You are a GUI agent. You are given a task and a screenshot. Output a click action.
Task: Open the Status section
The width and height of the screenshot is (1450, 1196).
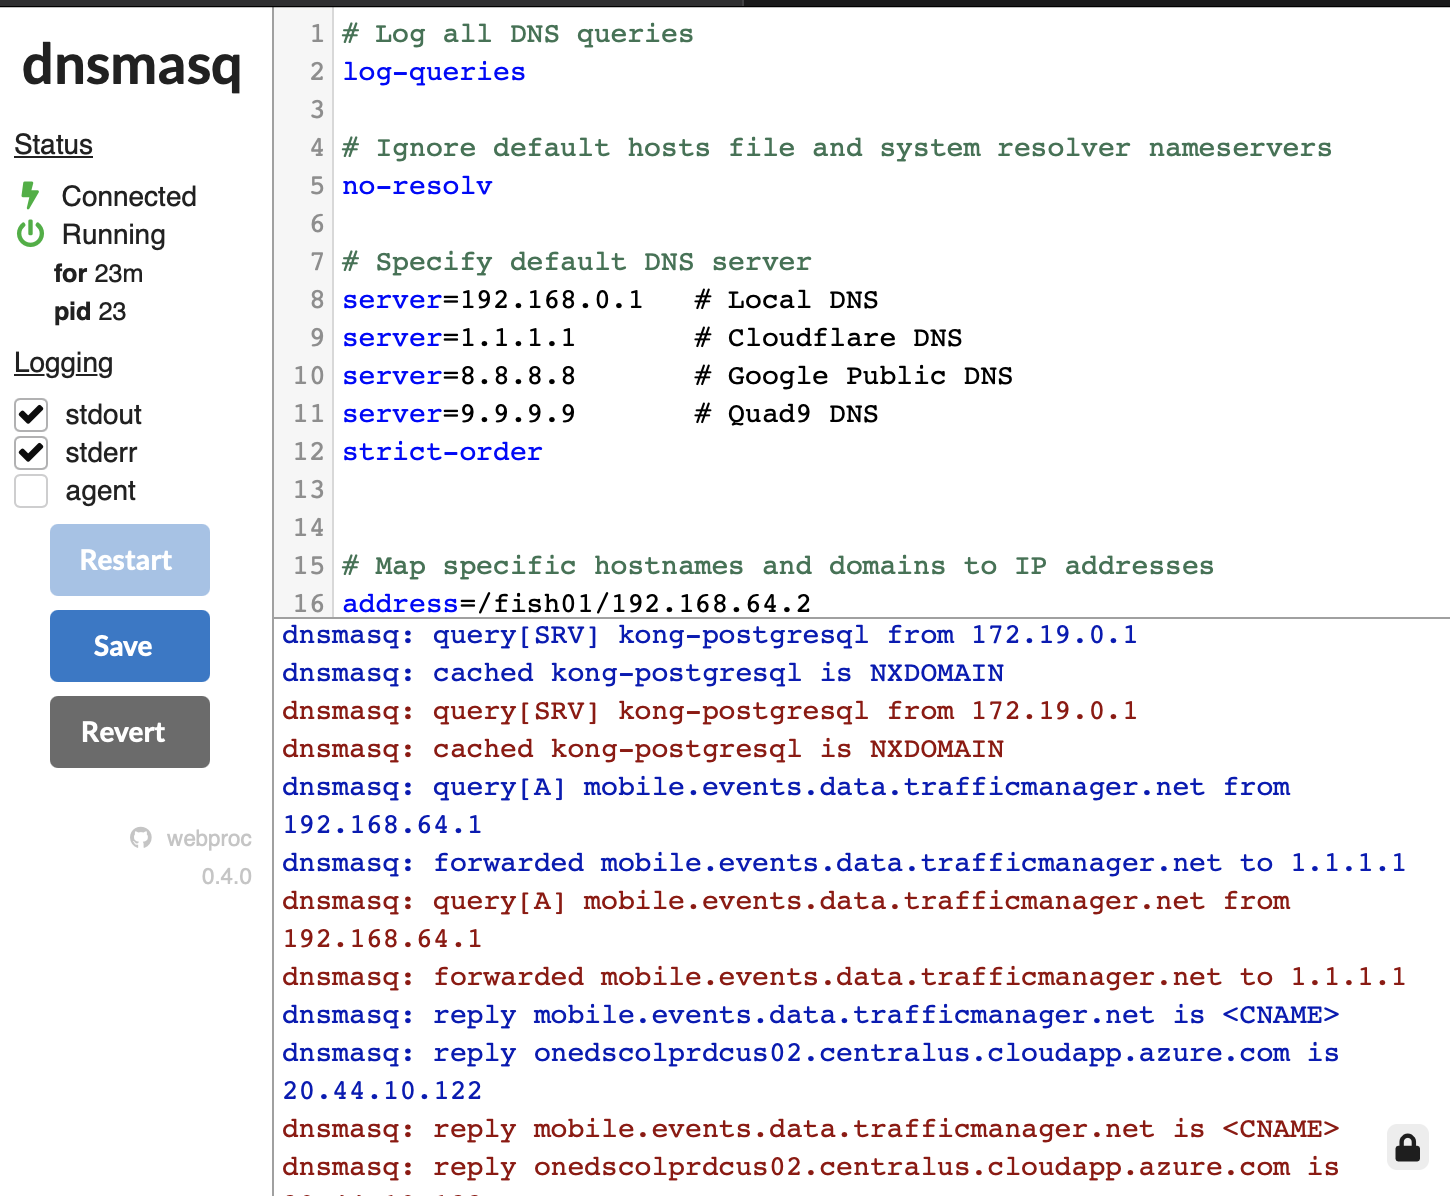point(53,144)
